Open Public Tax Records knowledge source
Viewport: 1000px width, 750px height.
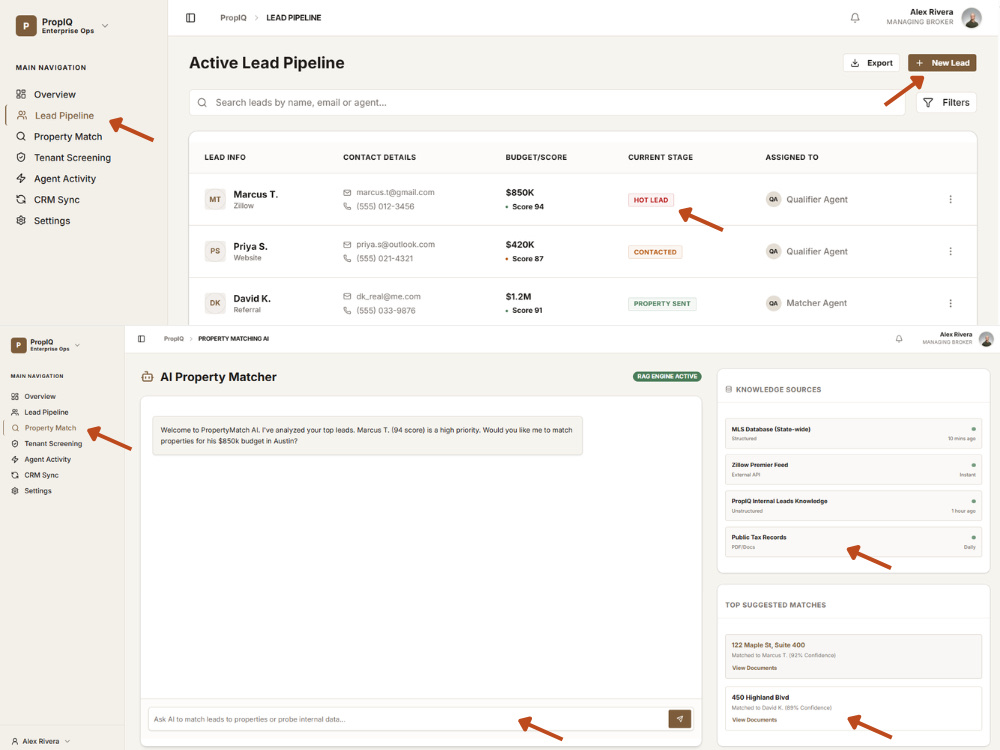click(853, 541)
